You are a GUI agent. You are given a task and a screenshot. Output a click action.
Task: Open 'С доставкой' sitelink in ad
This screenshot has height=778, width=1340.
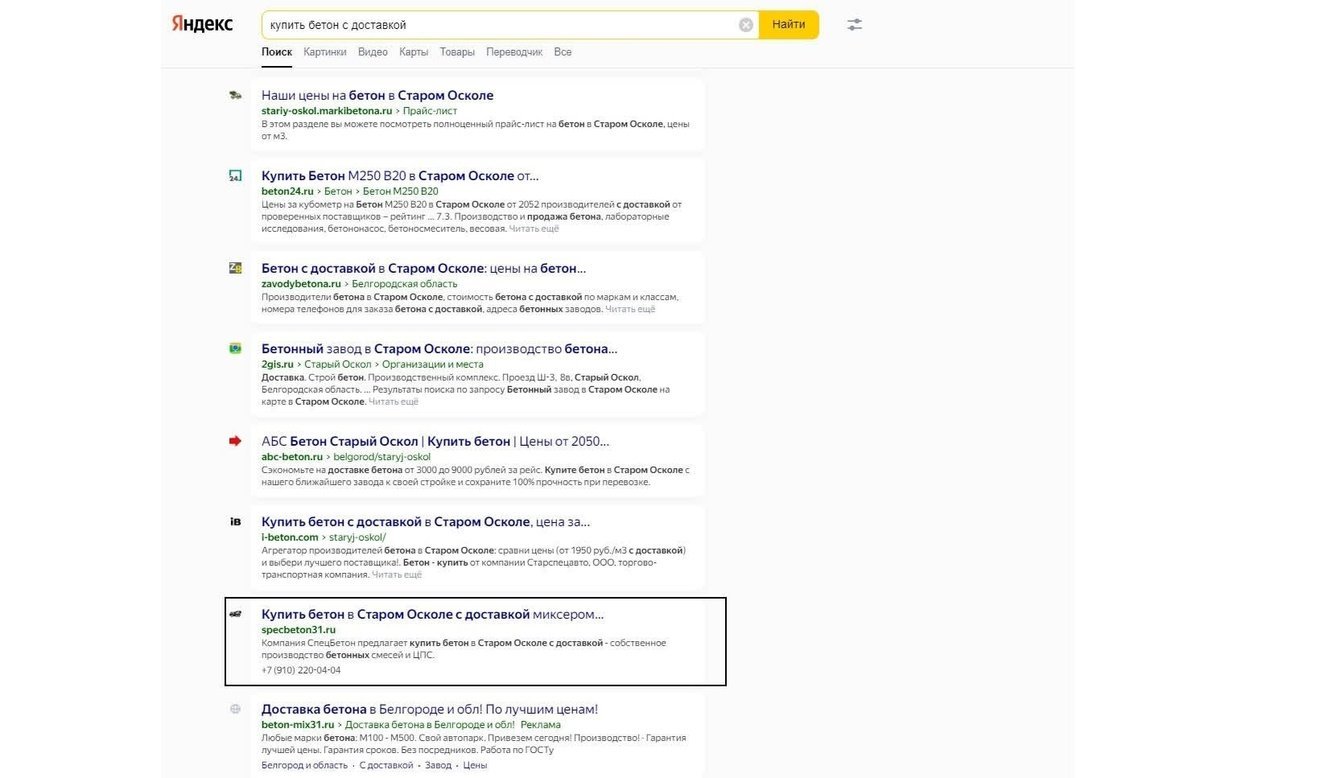(x=386, y=765)
